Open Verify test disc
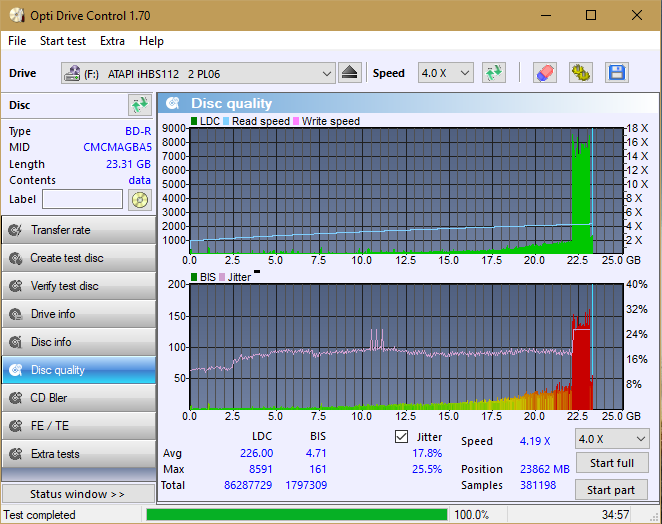Viewport: 662px width, 524px height. pyautogui.click(x=79, y=286)
